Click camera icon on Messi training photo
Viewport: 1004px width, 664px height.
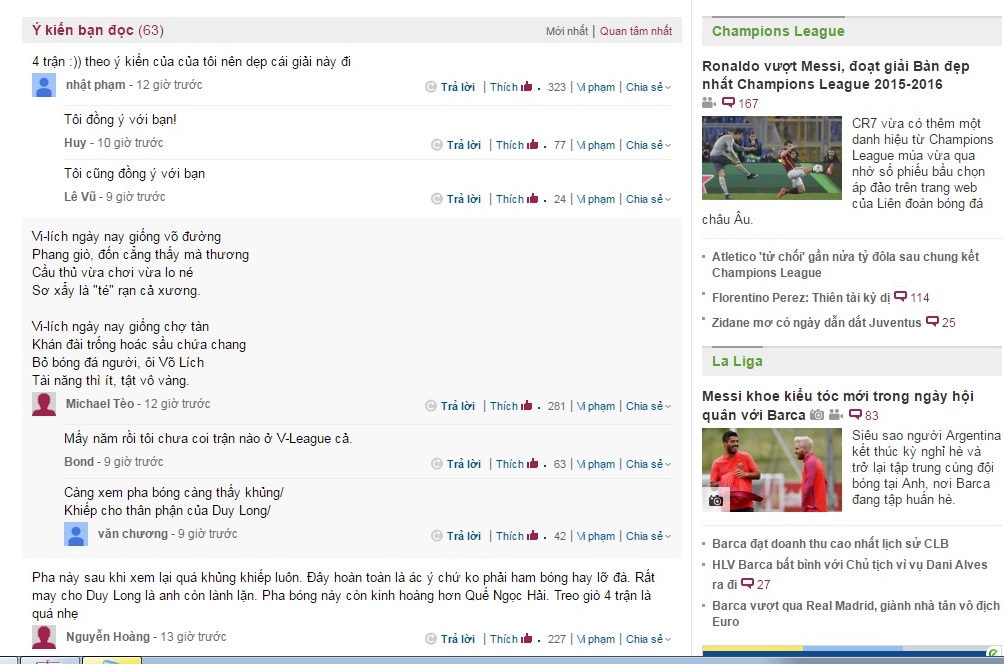point(716,500)
